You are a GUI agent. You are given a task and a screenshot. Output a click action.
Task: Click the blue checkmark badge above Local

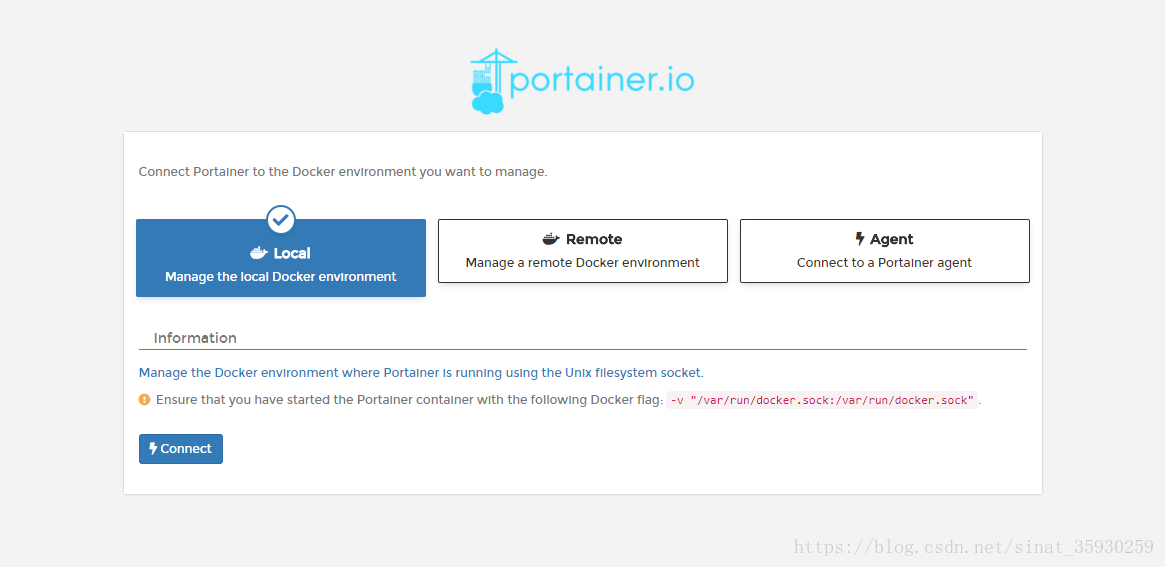pos(281,219)
